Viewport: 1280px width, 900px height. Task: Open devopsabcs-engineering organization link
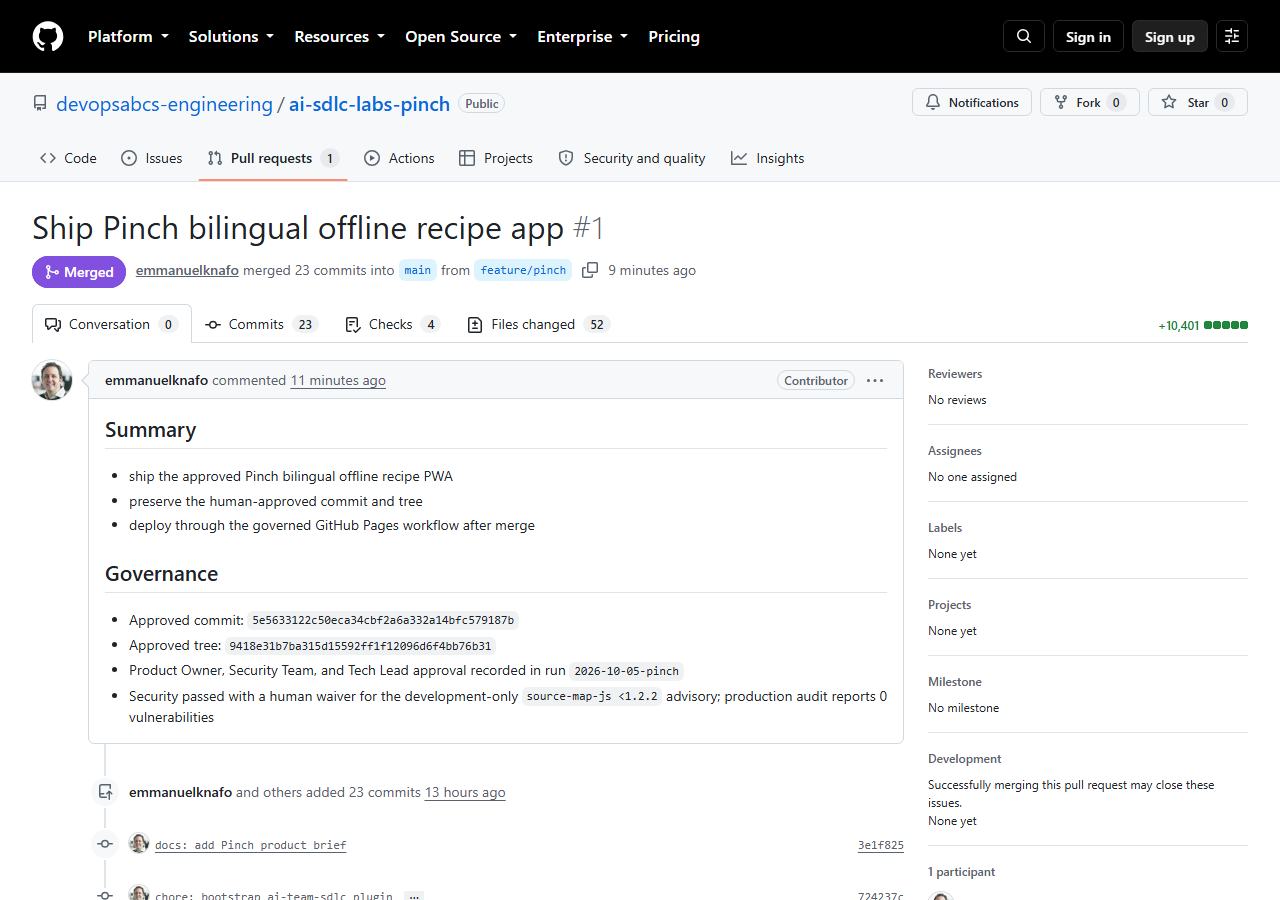pos(164,104)
